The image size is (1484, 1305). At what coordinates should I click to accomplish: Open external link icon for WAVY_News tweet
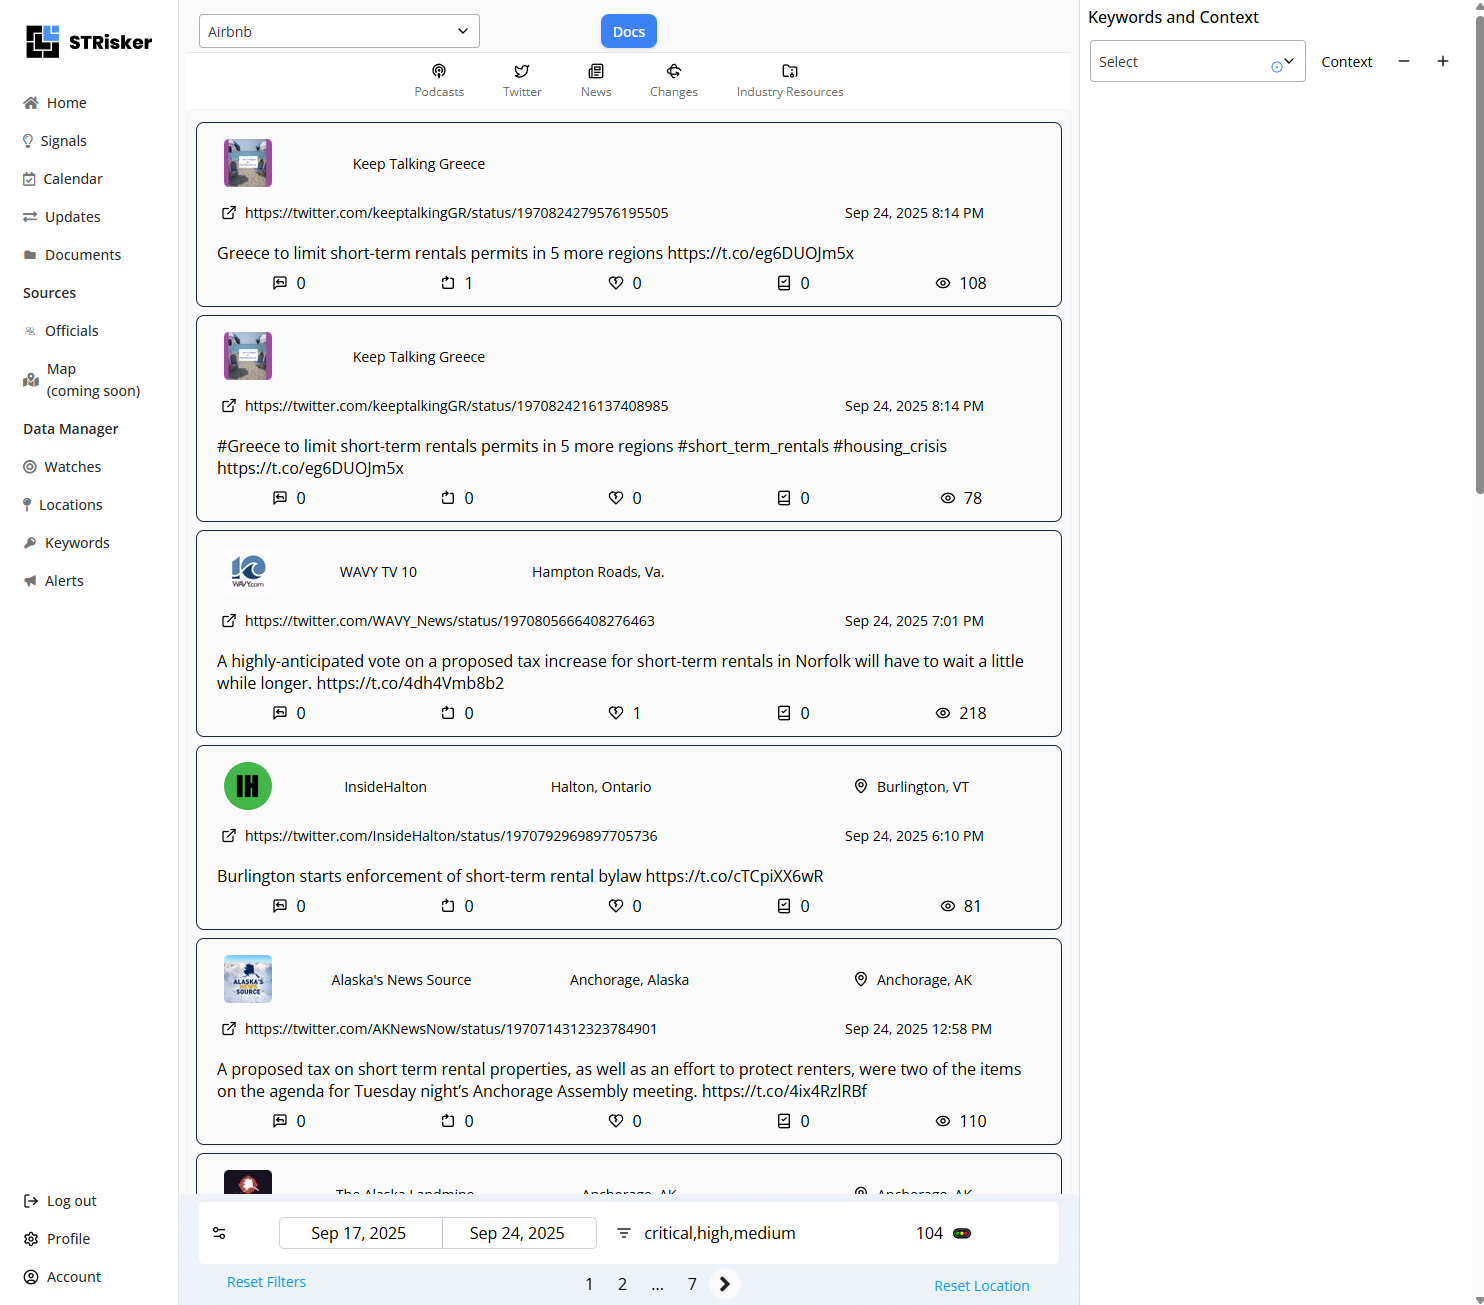click(x=229, y=621)
